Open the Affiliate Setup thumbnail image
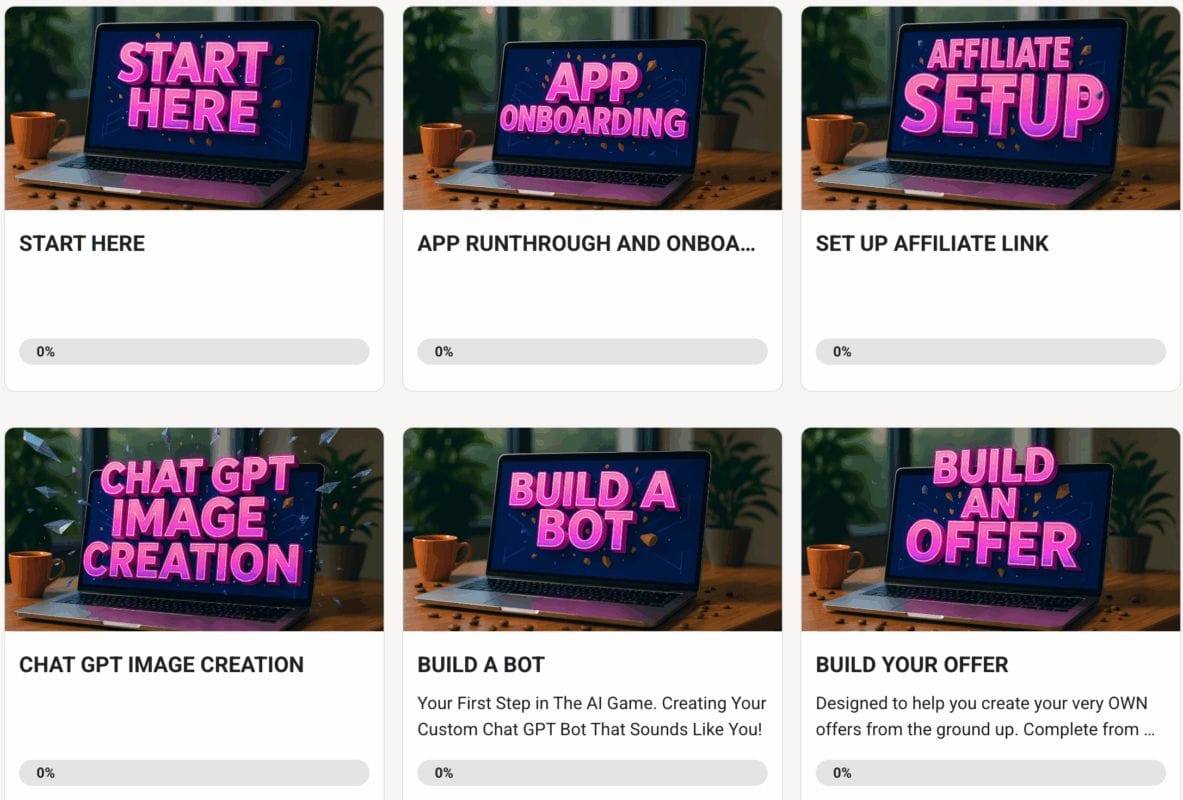 coord(991,108)
